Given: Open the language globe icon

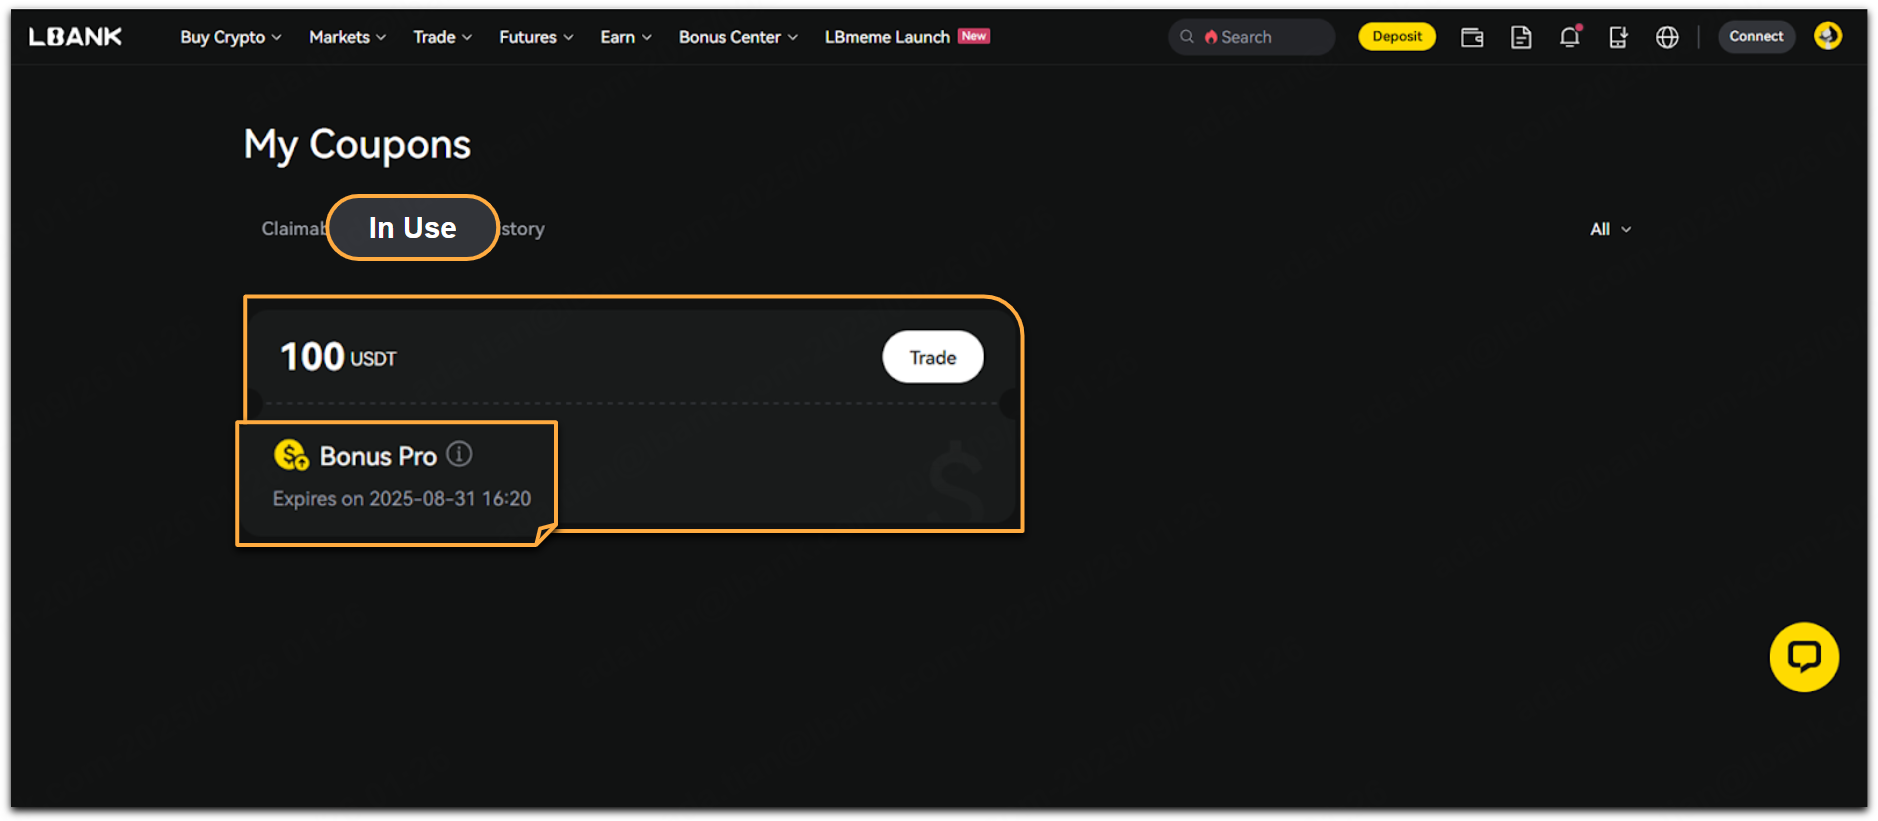Looking at the screenshot, I should click(x=1666, y=37).
